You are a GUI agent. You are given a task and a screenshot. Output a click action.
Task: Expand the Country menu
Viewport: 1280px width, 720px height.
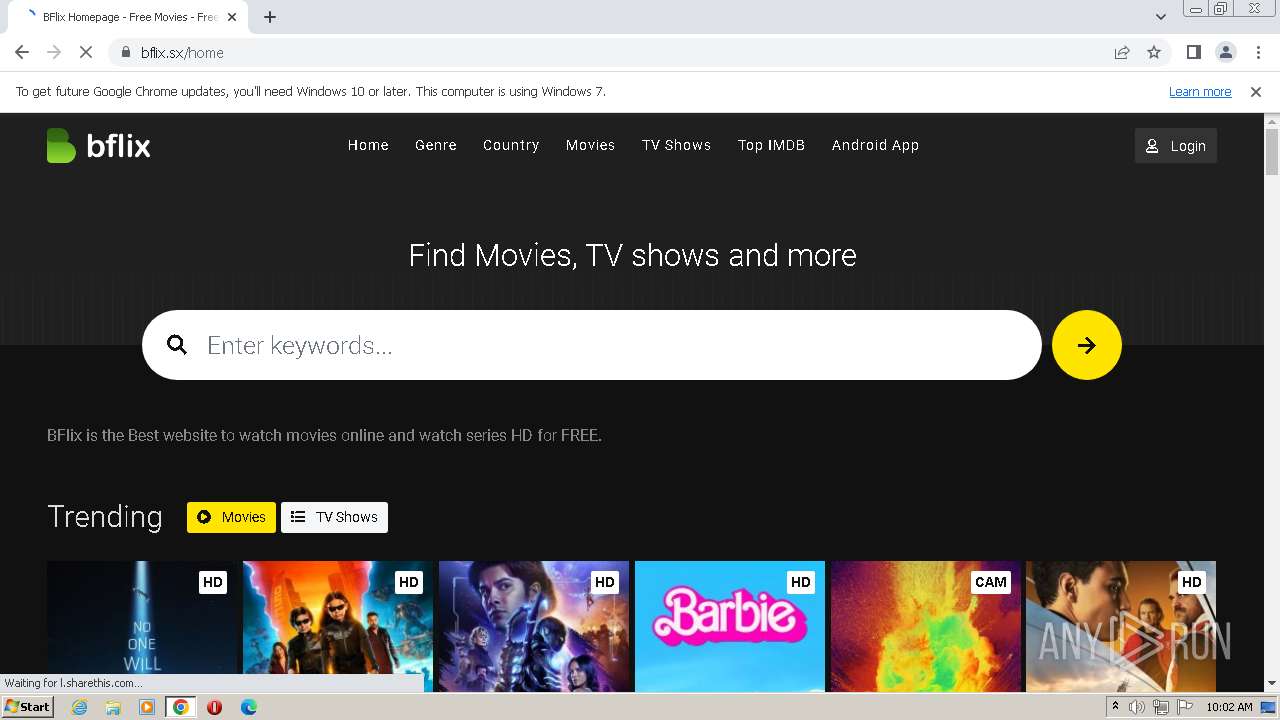(x=511, y=145)
